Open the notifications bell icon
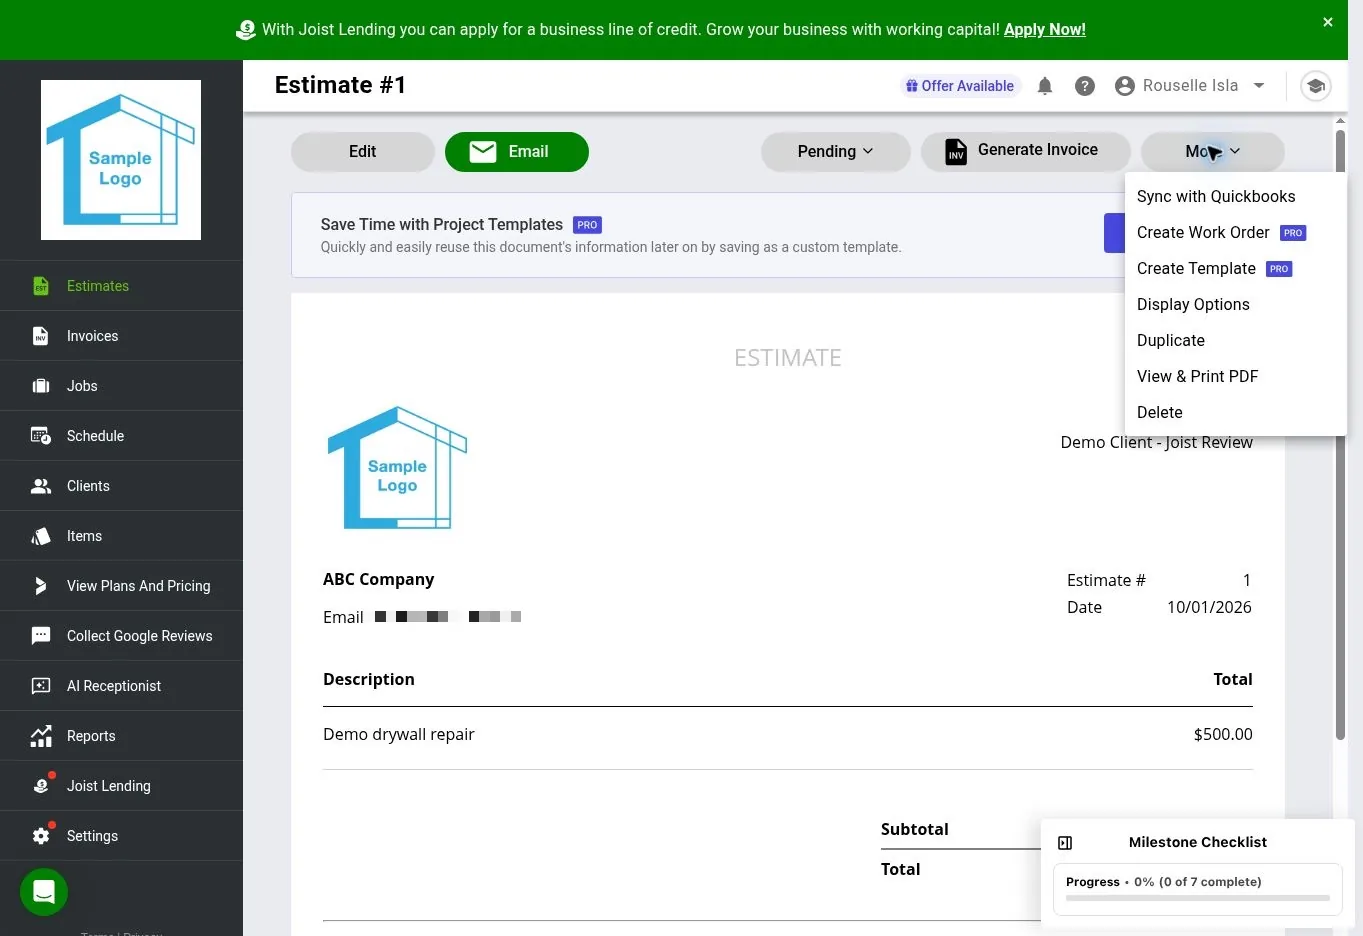The width and height of the screenshot is (1363, 936). 1045,86
